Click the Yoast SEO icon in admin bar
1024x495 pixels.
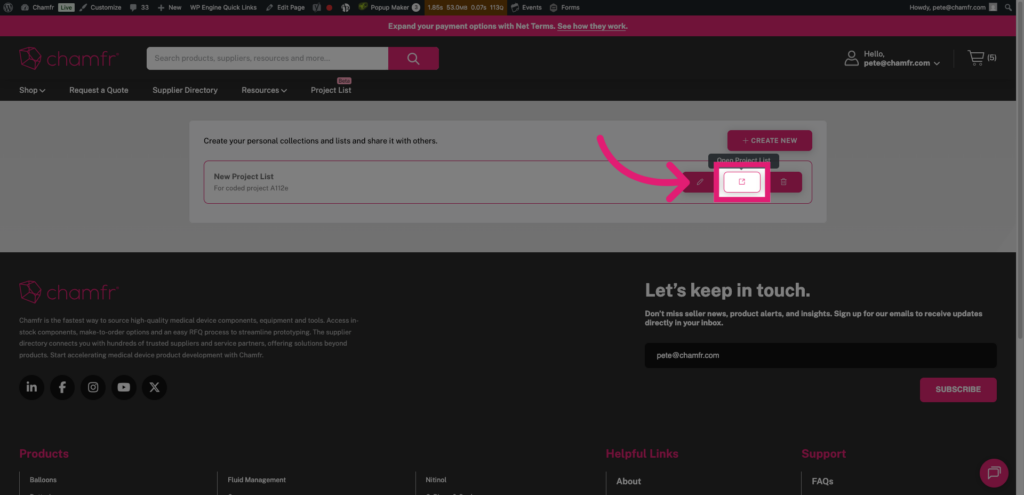click(316, 7)
